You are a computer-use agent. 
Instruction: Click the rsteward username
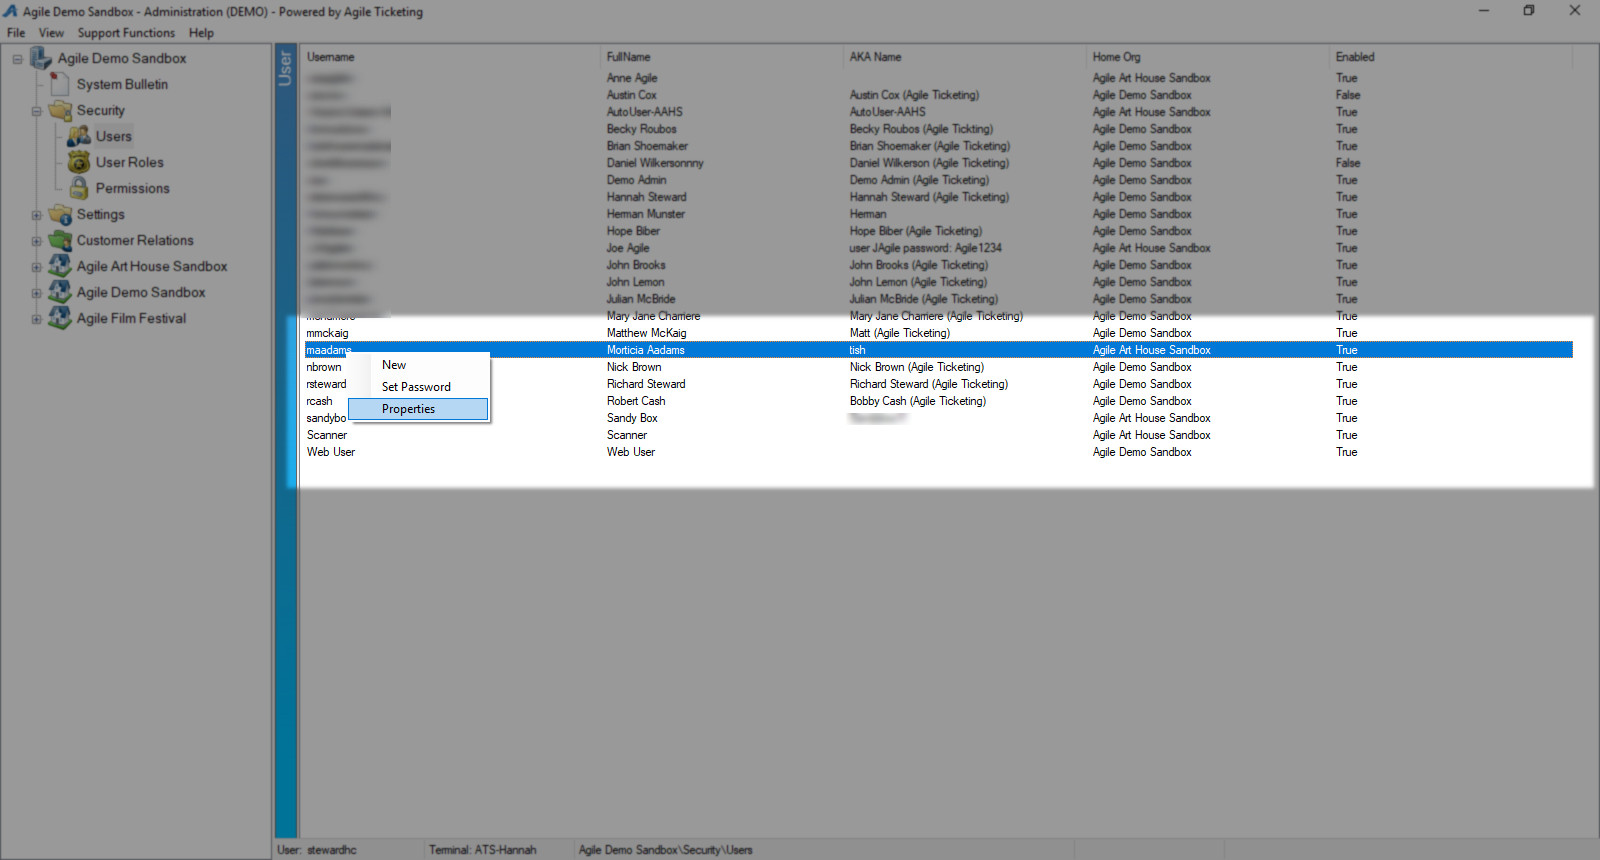tap(326, 384)
